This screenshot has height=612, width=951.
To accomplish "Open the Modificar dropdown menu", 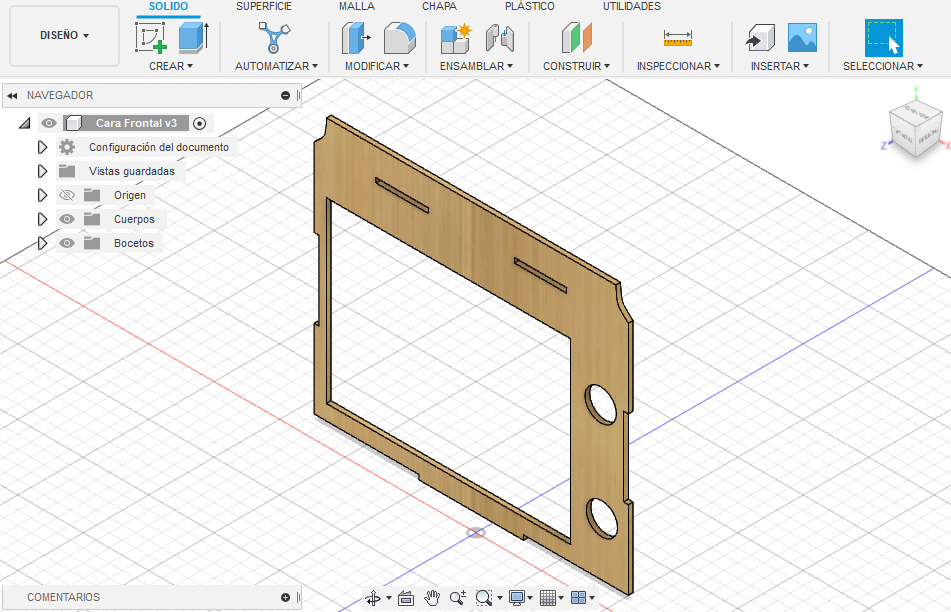I will click(x=377, y=66).
